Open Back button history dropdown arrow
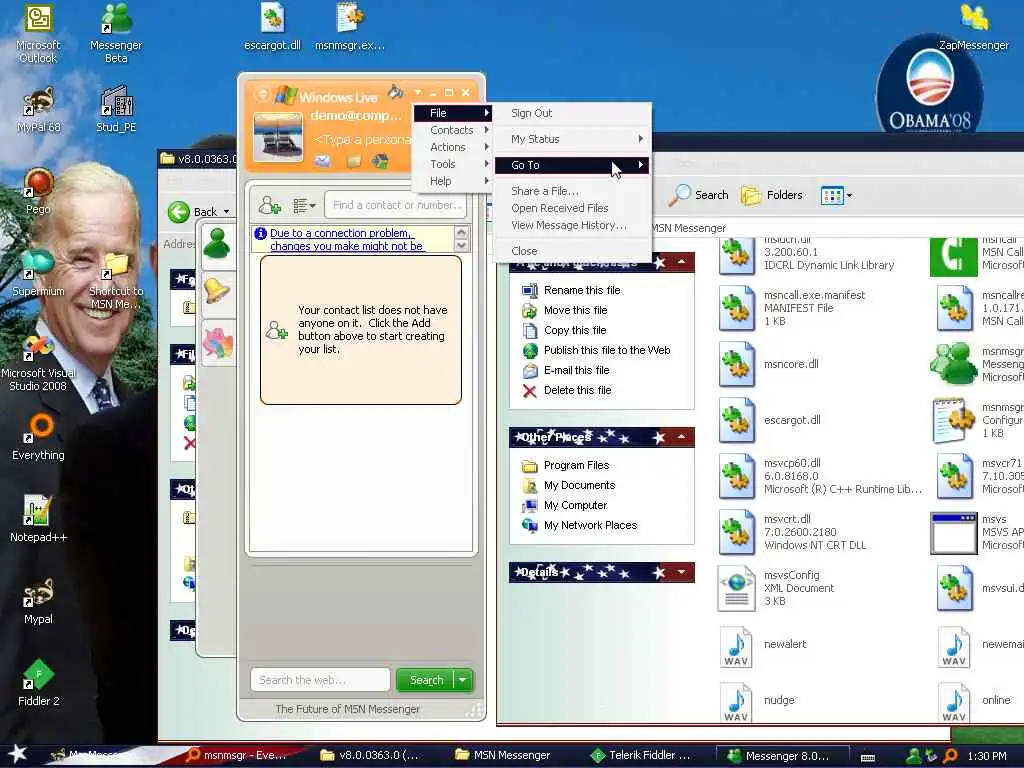The width and height of the screenshot is (1024, 768). (x=227, y=212)
